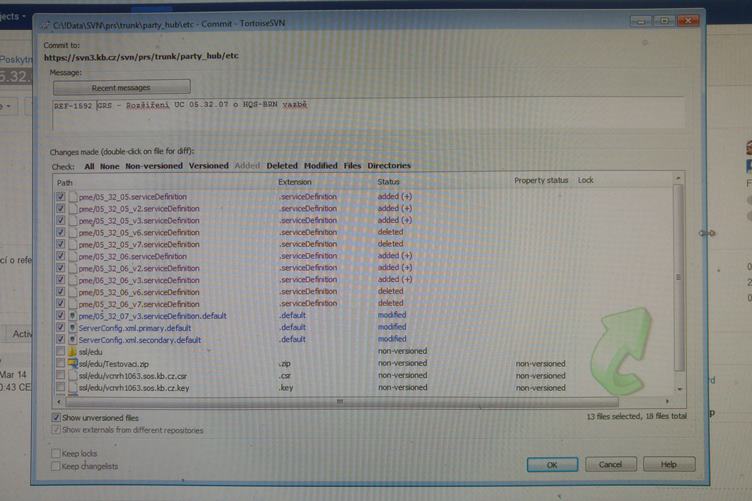This screenshot has width=752, height=501.
Task: Confirm commit with OK button
Action: [x=552, y=465]
